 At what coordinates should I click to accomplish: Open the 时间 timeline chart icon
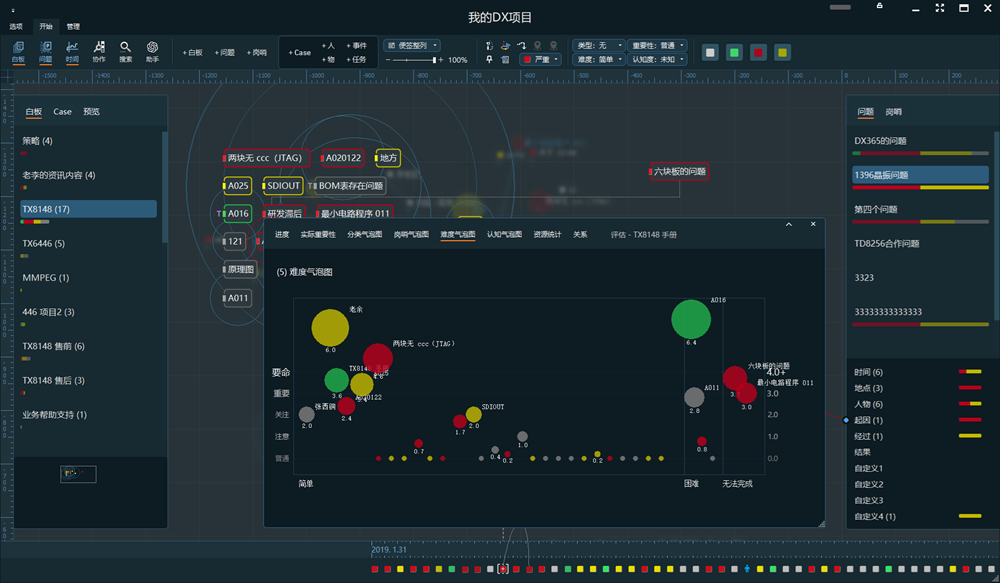(x=72, y=51)
